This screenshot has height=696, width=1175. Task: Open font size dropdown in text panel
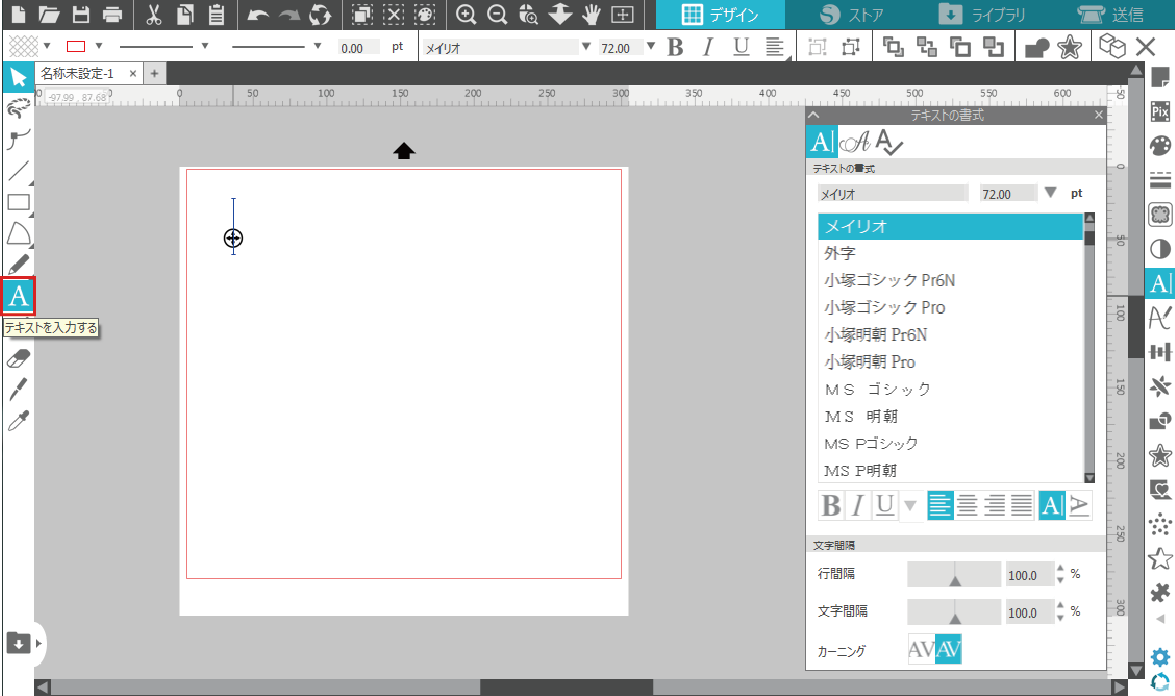1050,193
